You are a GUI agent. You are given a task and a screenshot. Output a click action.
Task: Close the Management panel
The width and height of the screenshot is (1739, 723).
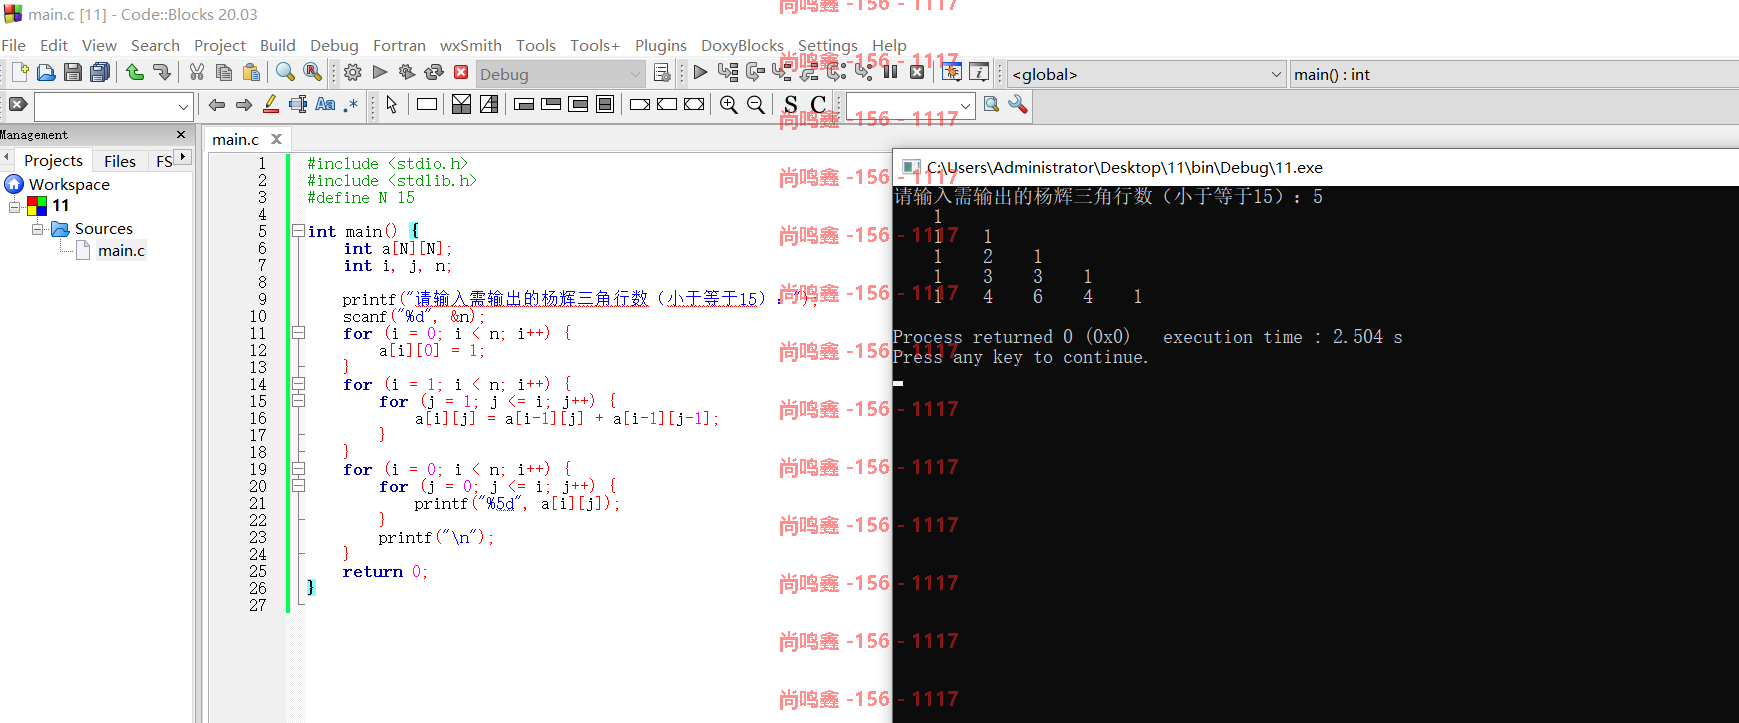[x=181, y=134]
